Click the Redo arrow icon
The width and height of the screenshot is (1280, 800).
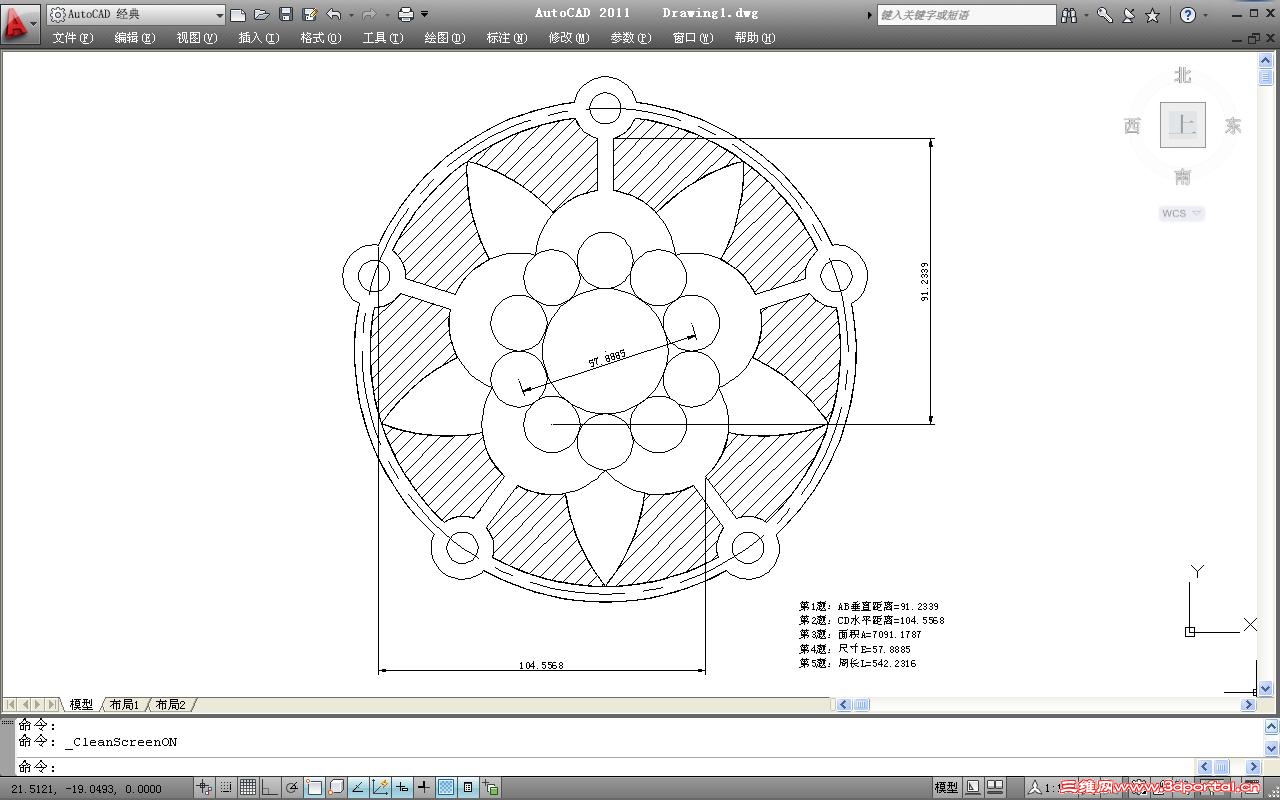[x=369, y=14]
